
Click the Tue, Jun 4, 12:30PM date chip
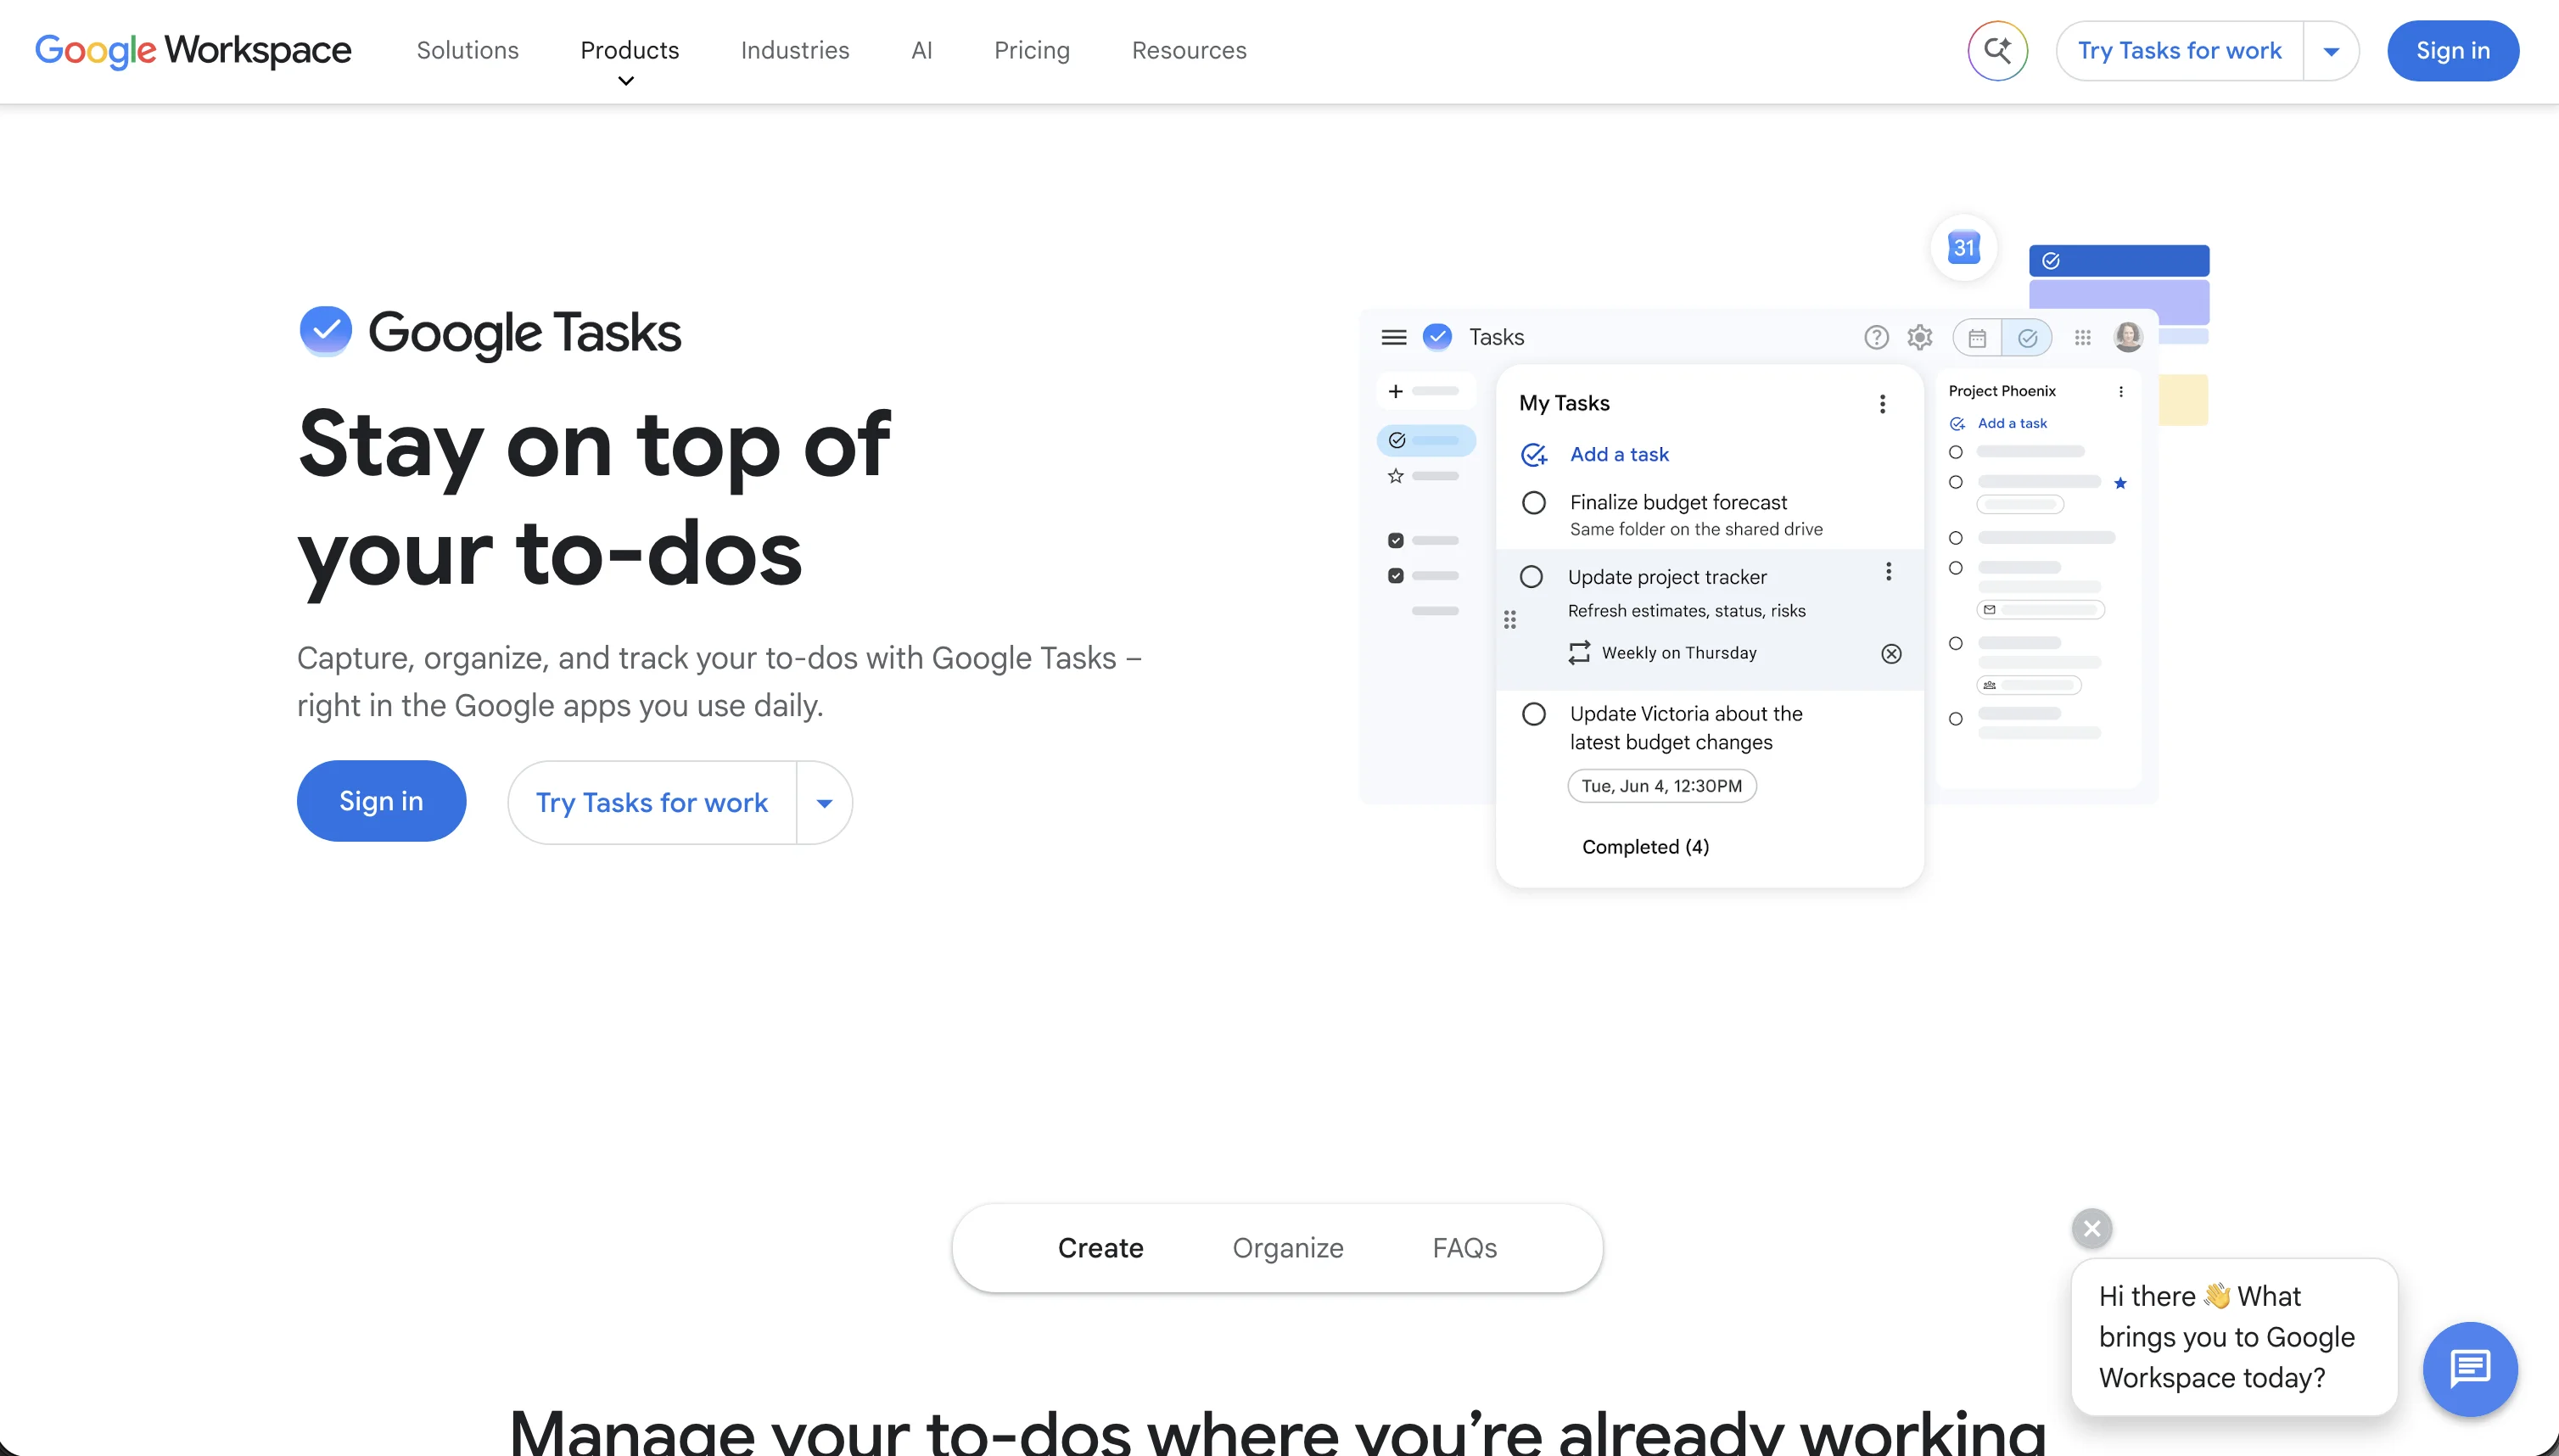coord(1661,786)
